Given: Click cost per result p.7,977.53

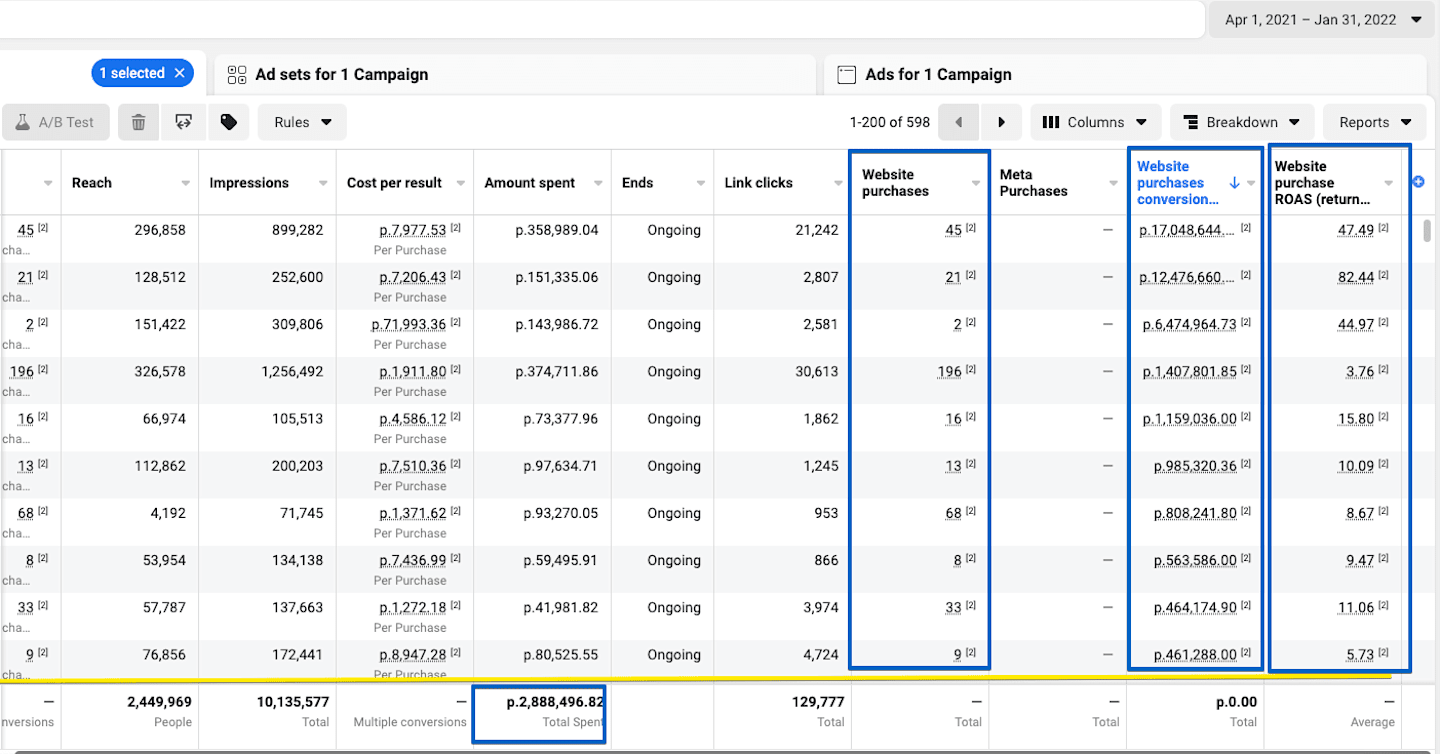Looking at the screenshot, I should (412, 231).
